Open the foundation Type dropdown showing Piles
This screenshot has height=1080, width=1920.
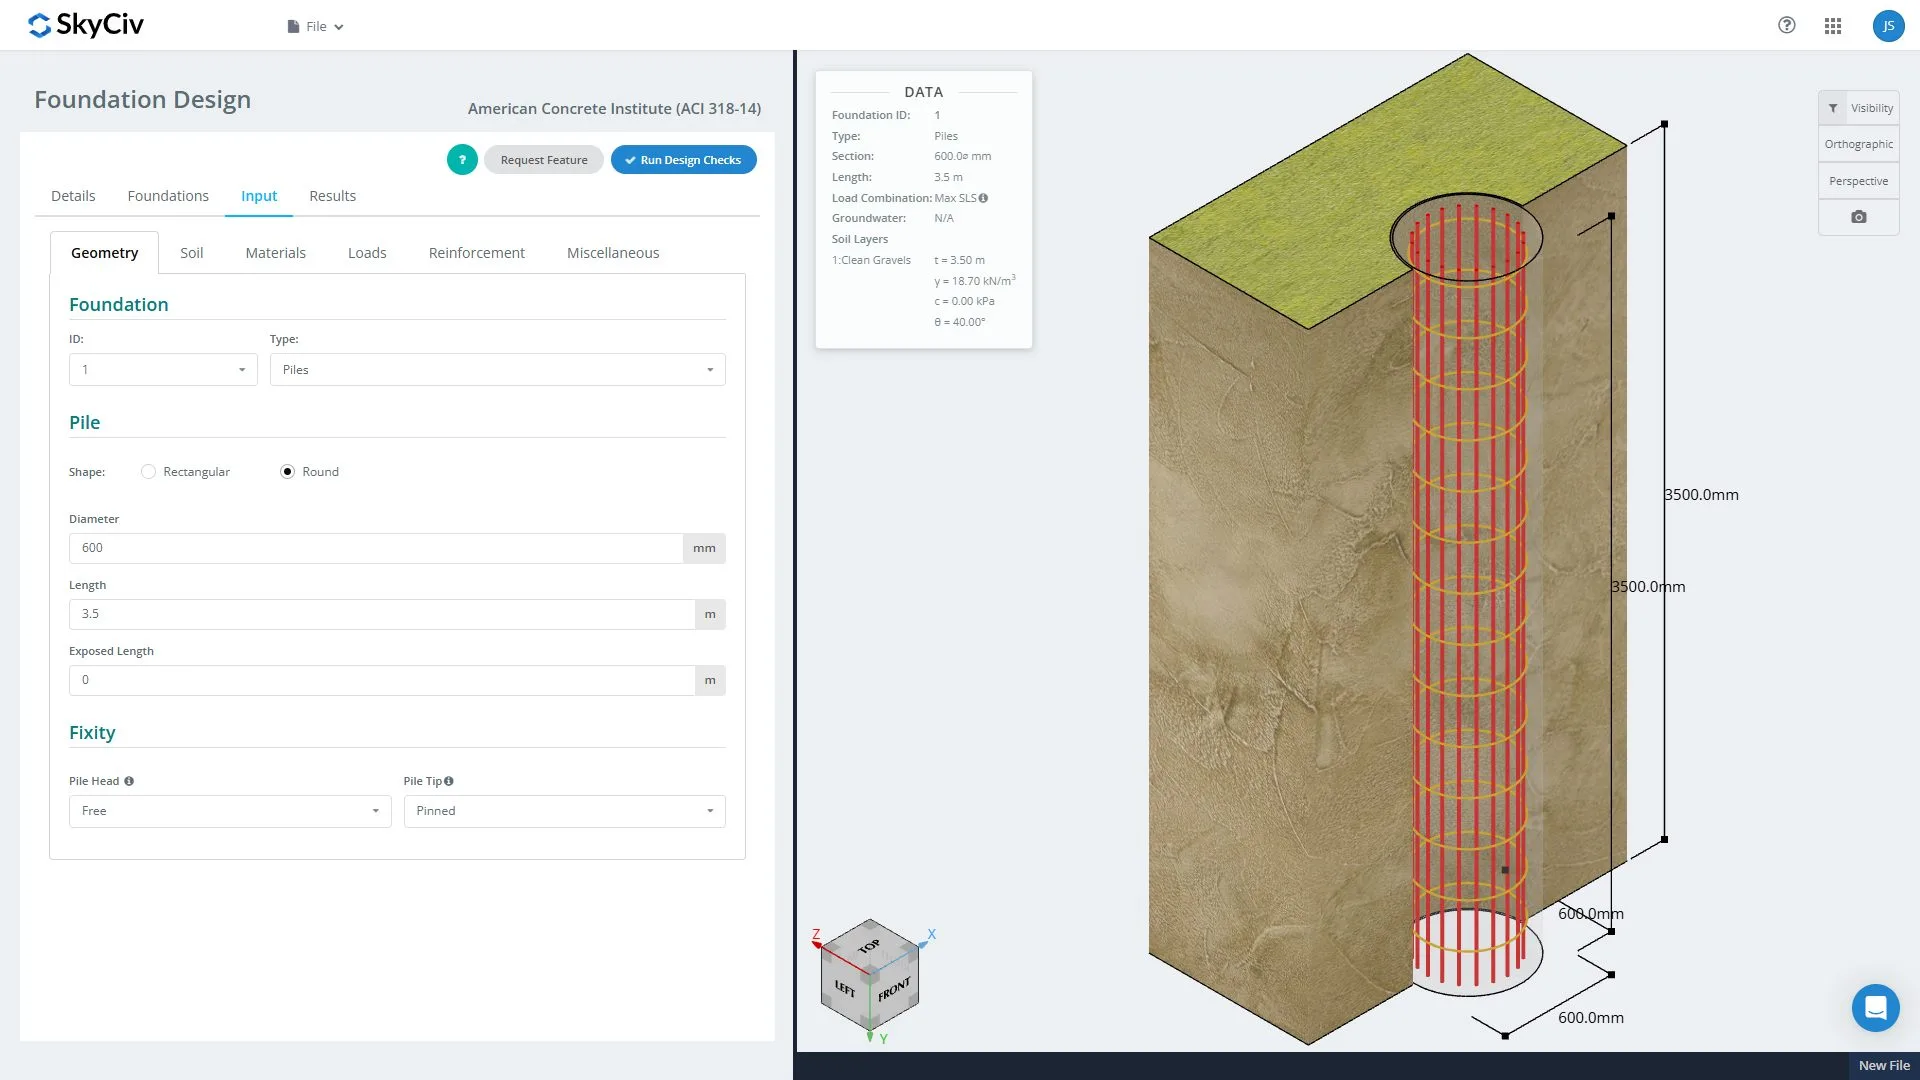click(497, 370)
